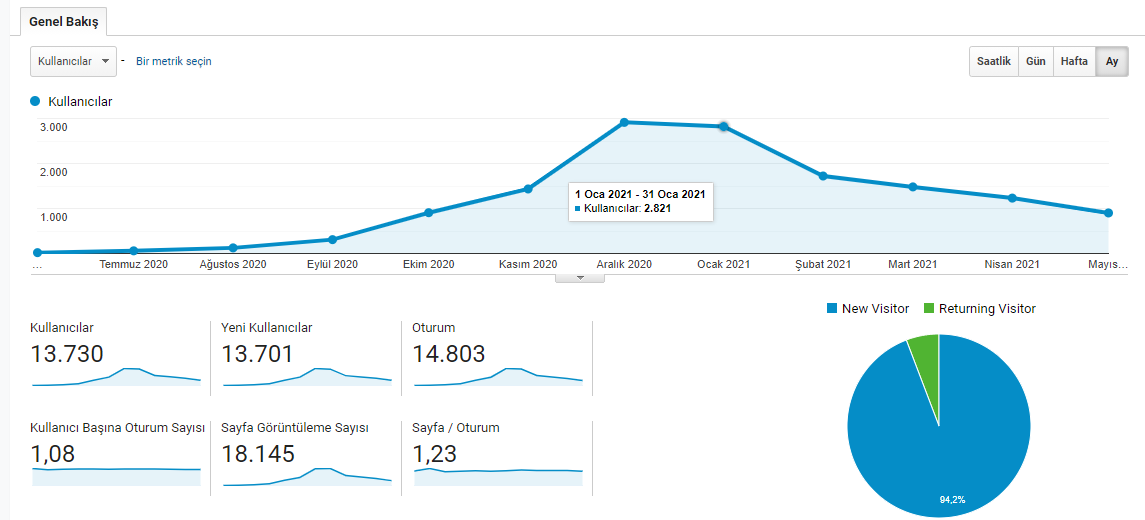
Task: Click the Sayfa Görüntüleme Sayısı sparkline
Action: click(307, 477)
